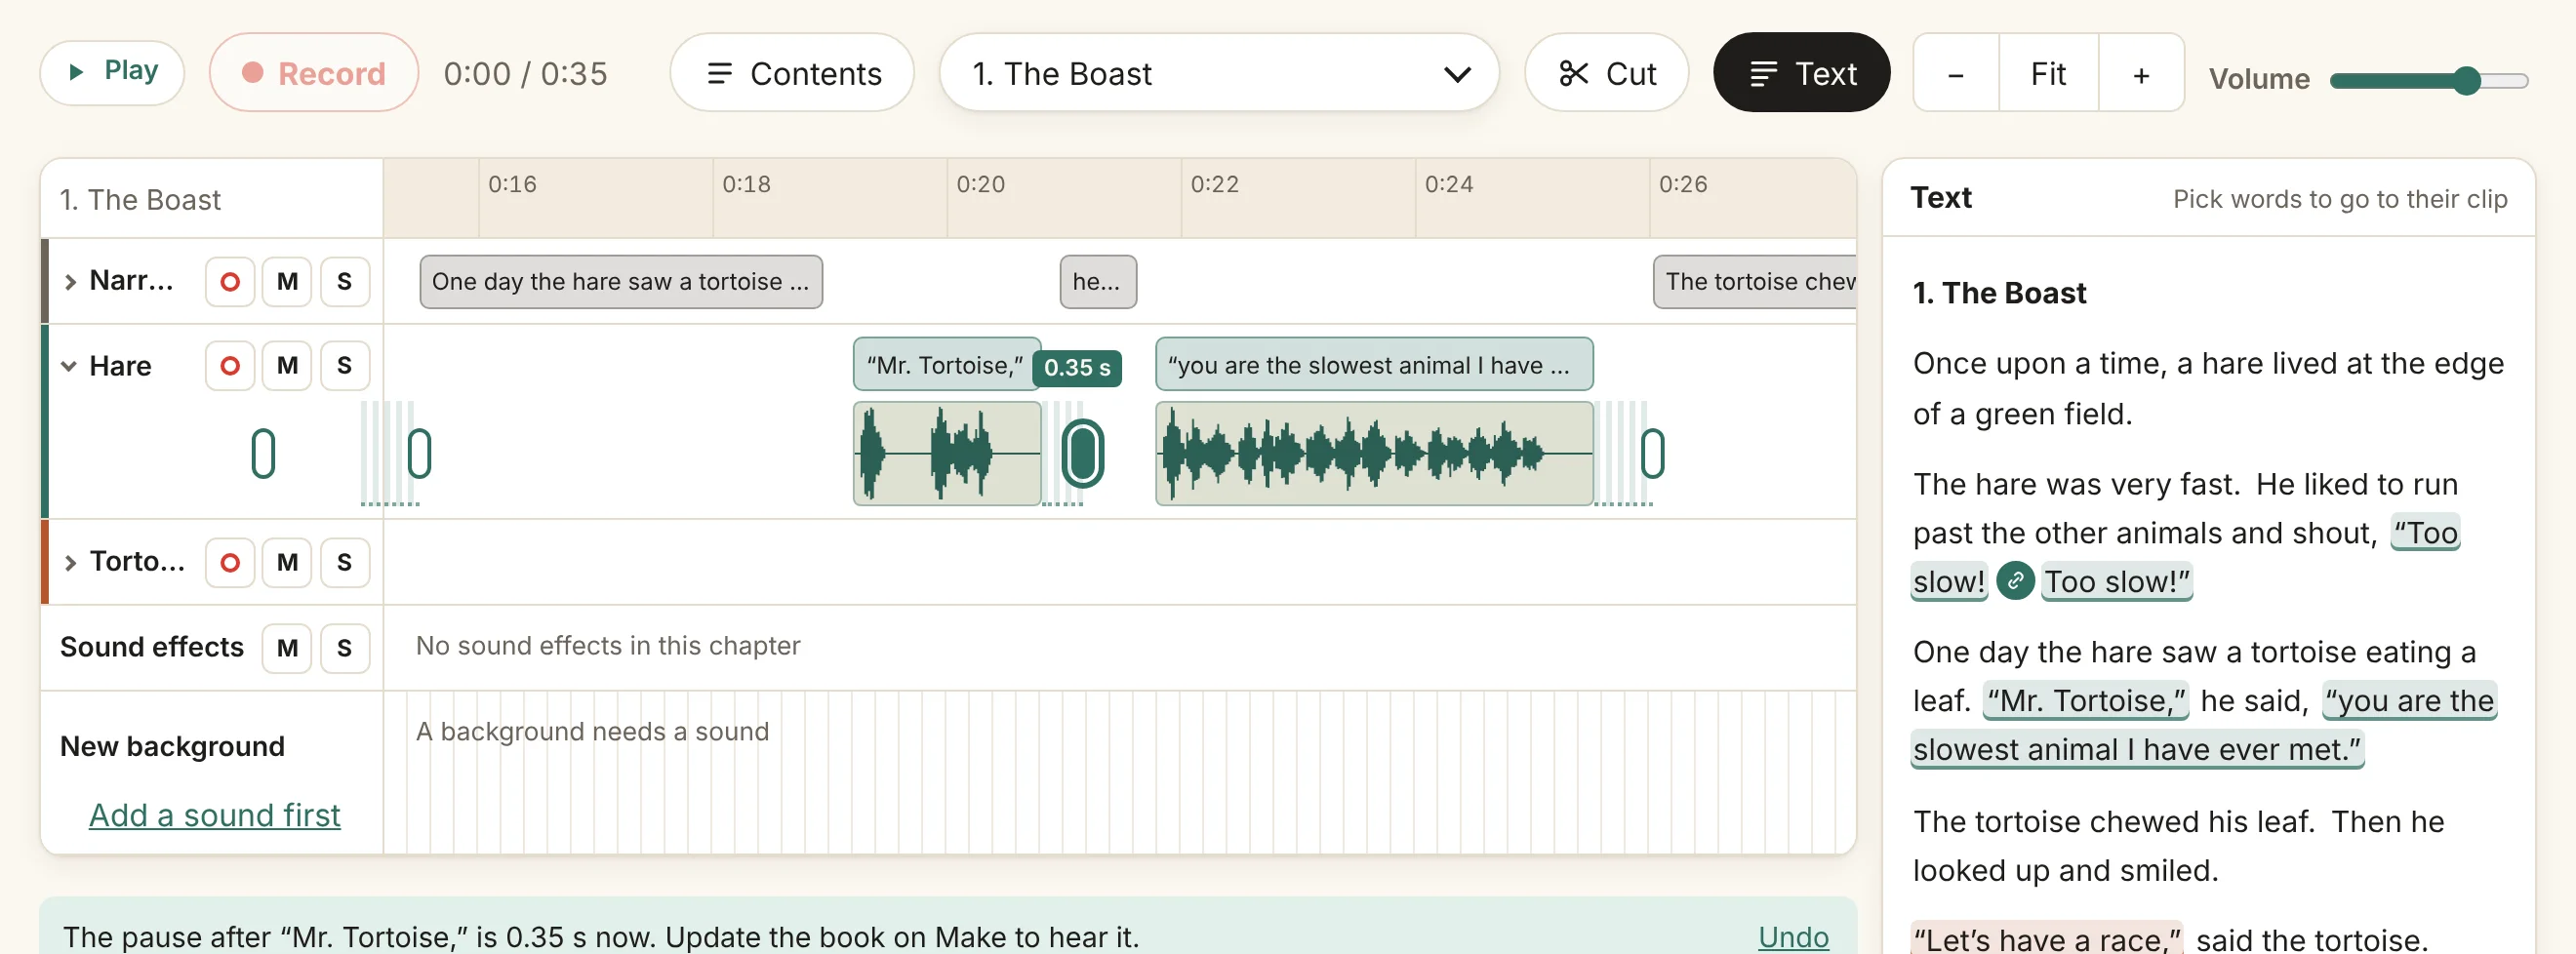Click the link icon between the Too slow phrases
Screen dimensions: 2576x954
(x=2015, y=581)
